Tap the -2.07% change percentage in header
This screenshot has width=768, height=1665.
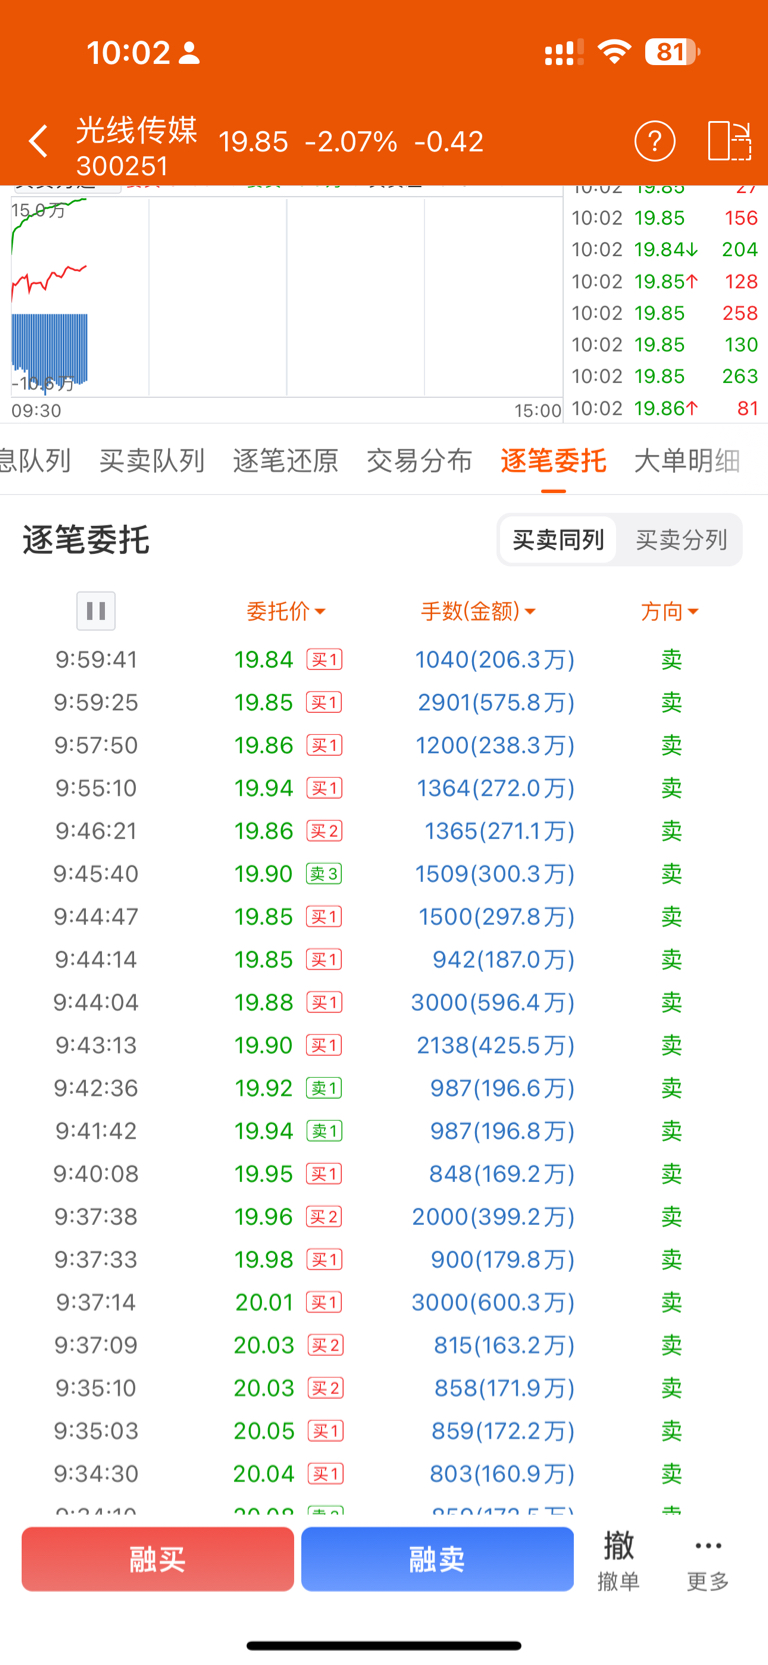[x=351, y=142]
